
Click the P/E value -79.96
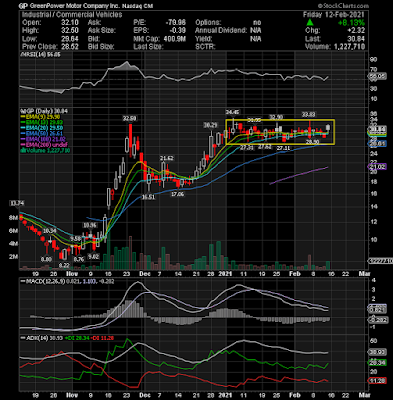tap(176, 23)
